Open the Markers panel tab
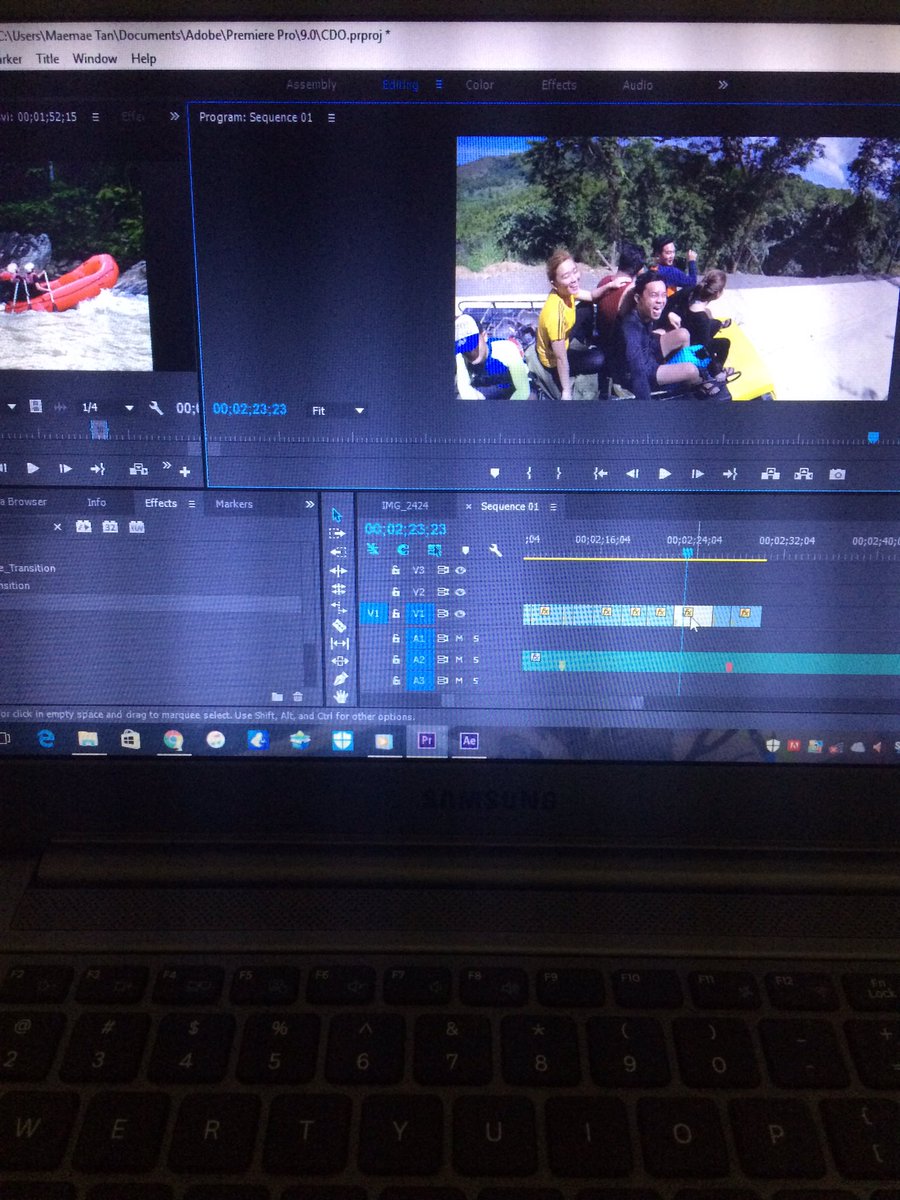Image resolution: width=900 pixels, height=1200 pixels. 234,504
